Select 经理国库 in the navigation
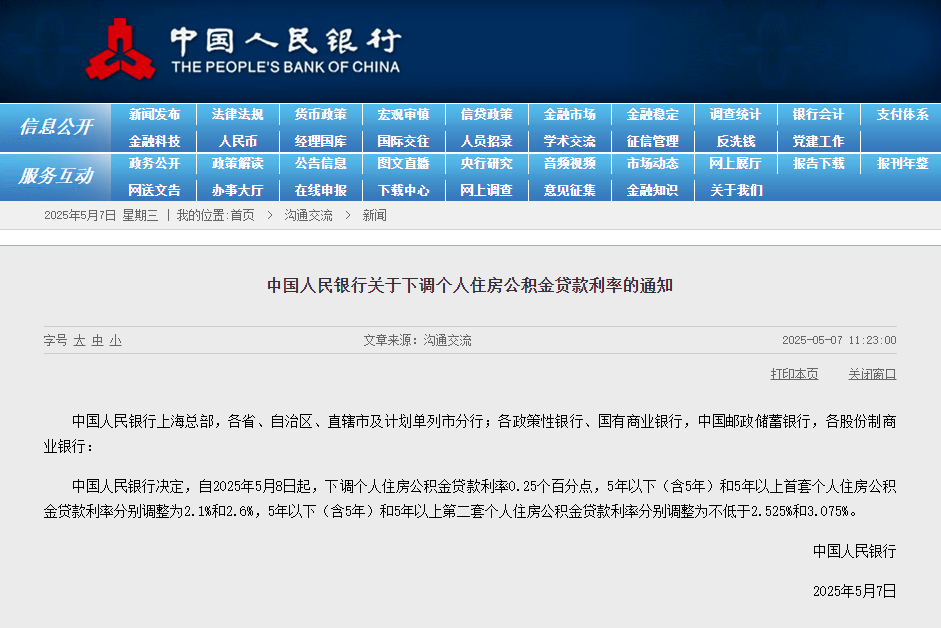Image resolution: width=941 pixels, height=628 pixels. click(320, 142)
